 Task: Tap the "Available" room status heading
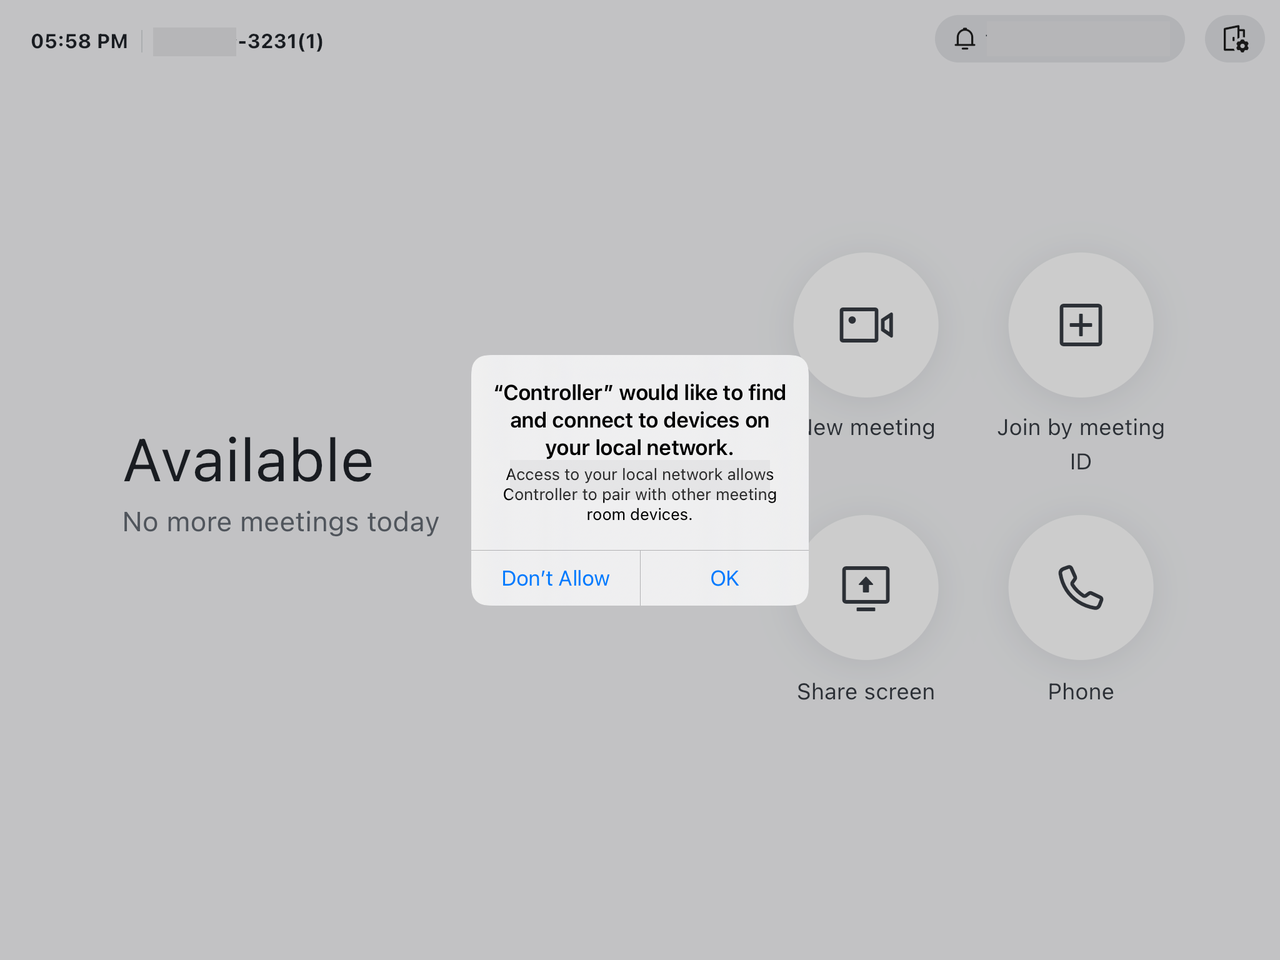(x=248, y=461)
